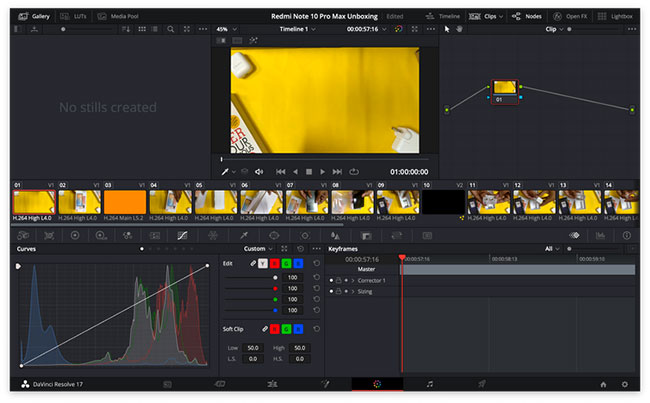Open the Power Window palette icon
The height and width of the screenshot is (403, 650).
tap(274, 235)
